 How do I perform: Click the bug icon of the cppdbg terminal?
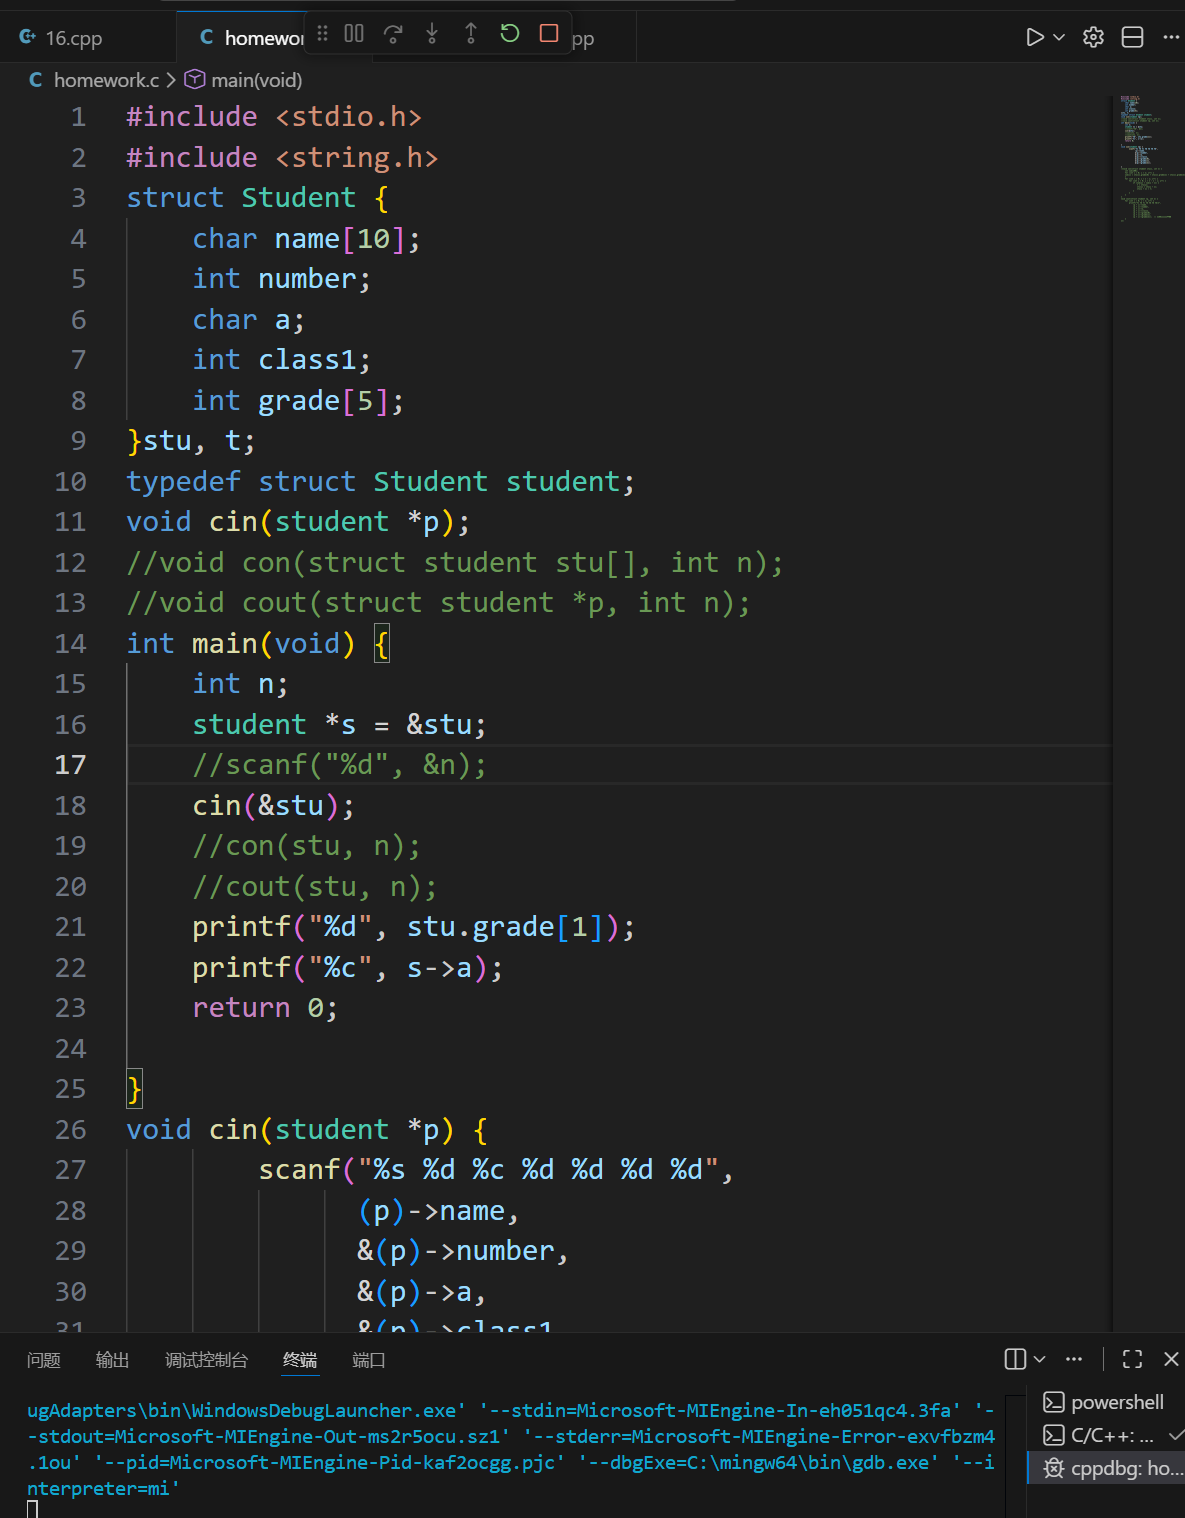(1054, 1468)
